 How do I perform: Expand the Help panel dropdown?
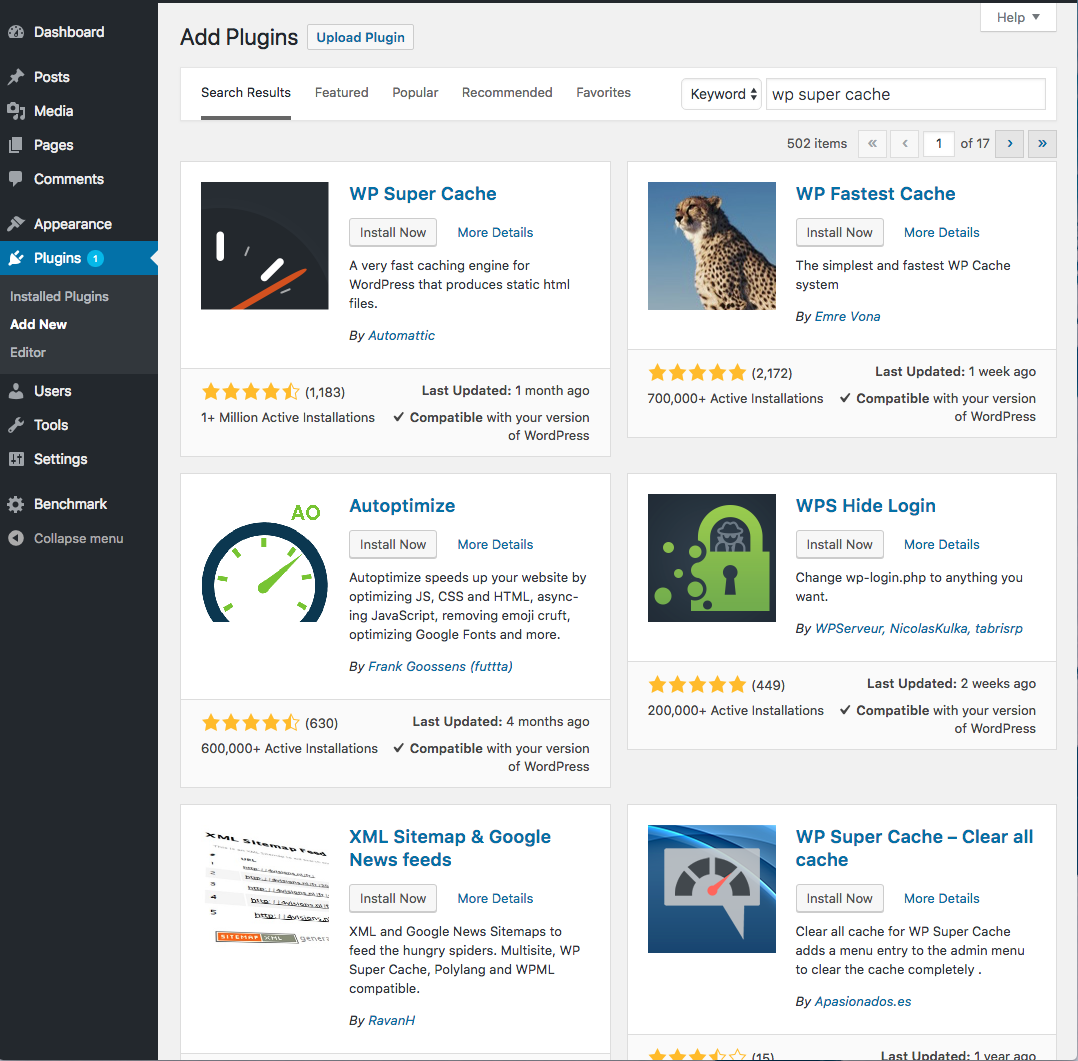(1018, 17)
